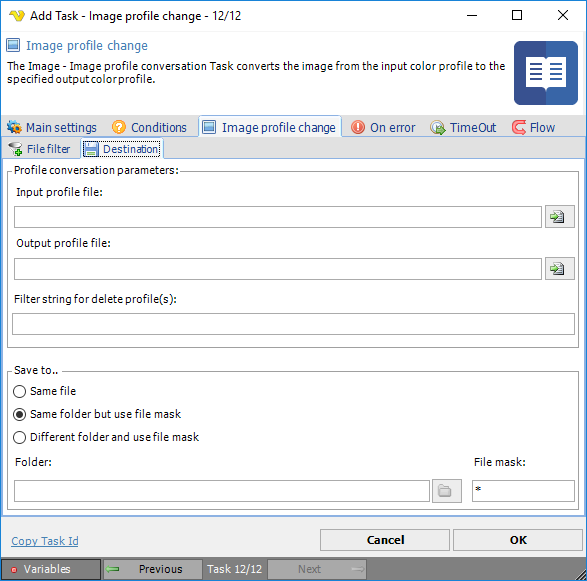Open the Conditions tab
Image resolution: width=587 pixels, height=581 pixels.
tap(149, 127)
